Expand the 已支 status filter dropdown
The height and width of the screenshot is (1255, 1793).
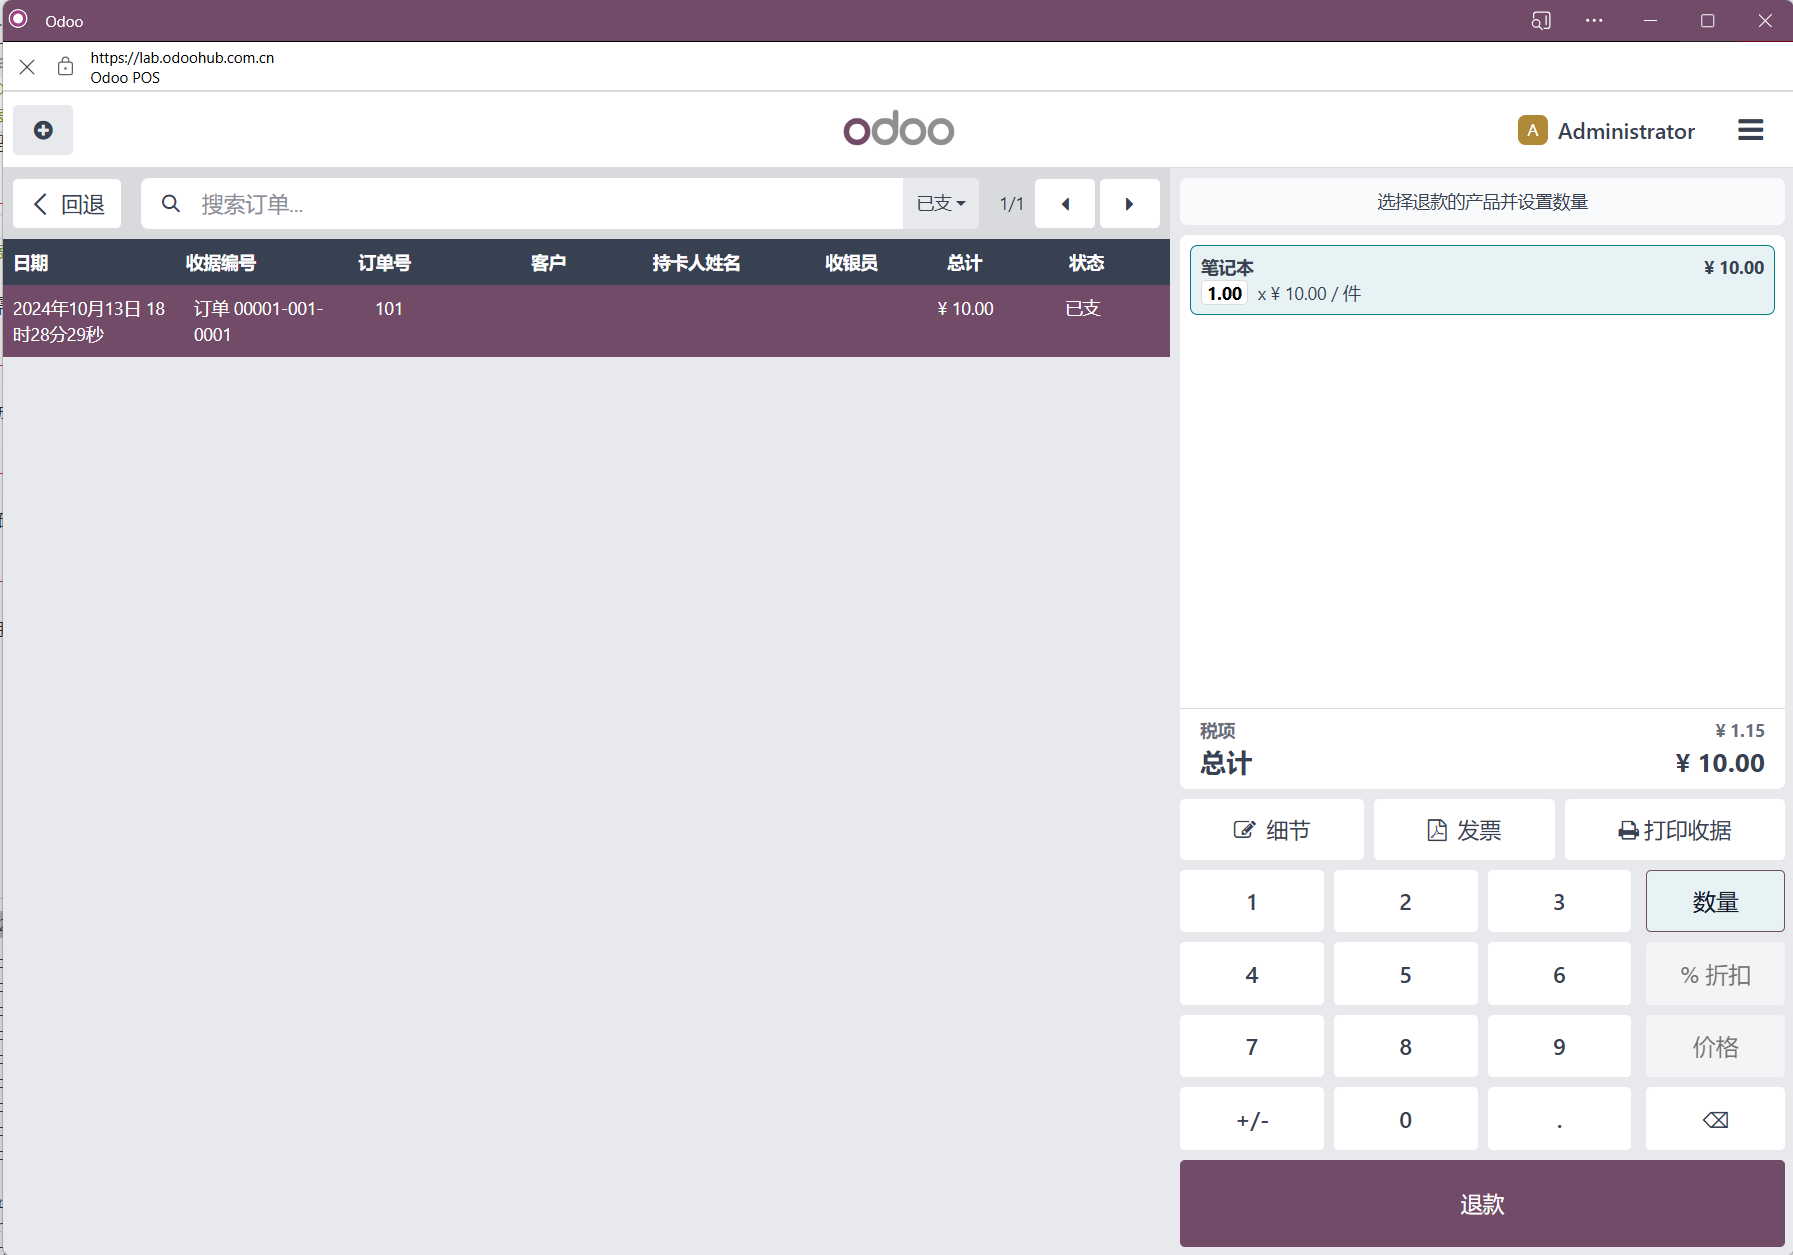click(x=941, y=204)
